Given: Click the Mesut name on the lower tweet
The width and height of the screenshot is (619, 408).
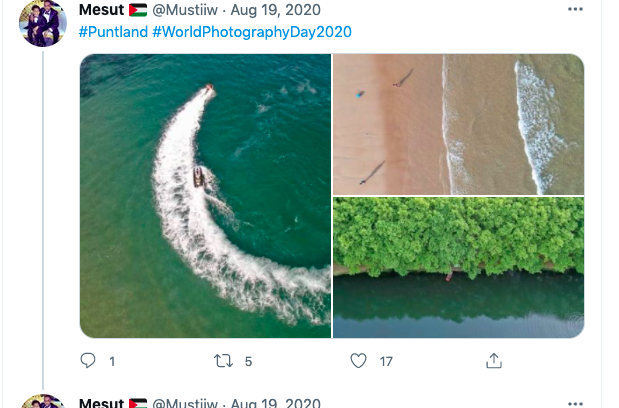Looking at the screenshot, I should 101,403.
